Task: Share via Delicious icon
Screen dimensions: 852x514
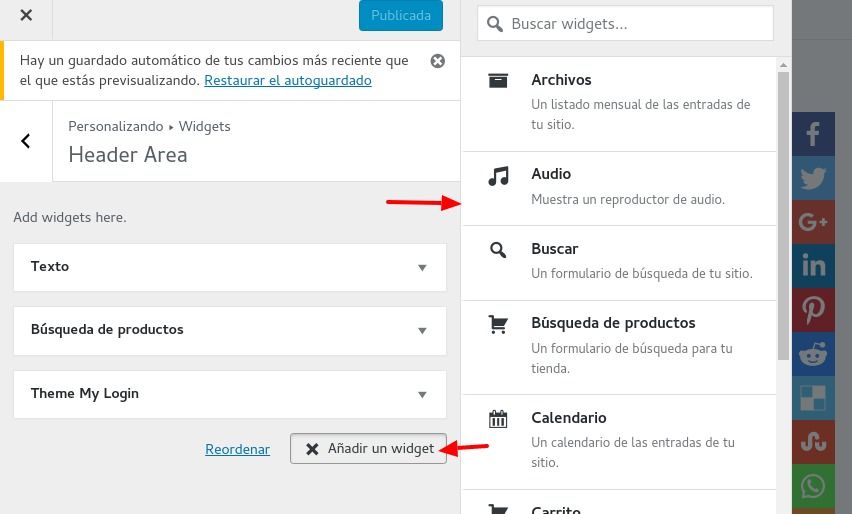Action: point(813,398)
